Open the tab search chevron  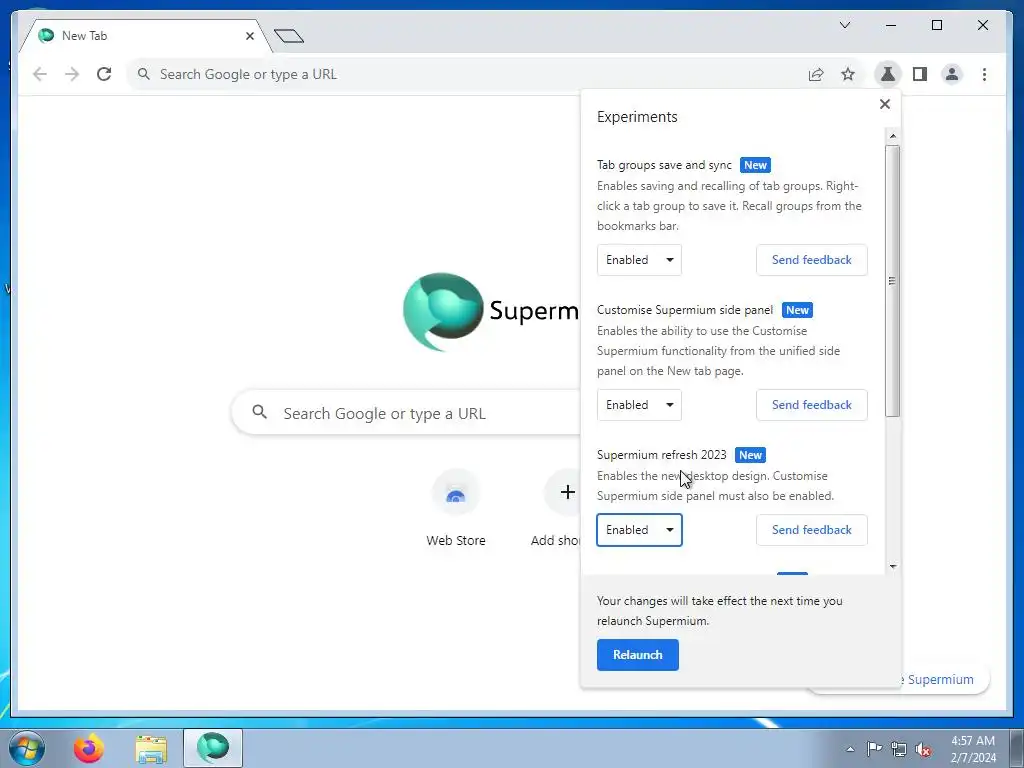point(845,25)
